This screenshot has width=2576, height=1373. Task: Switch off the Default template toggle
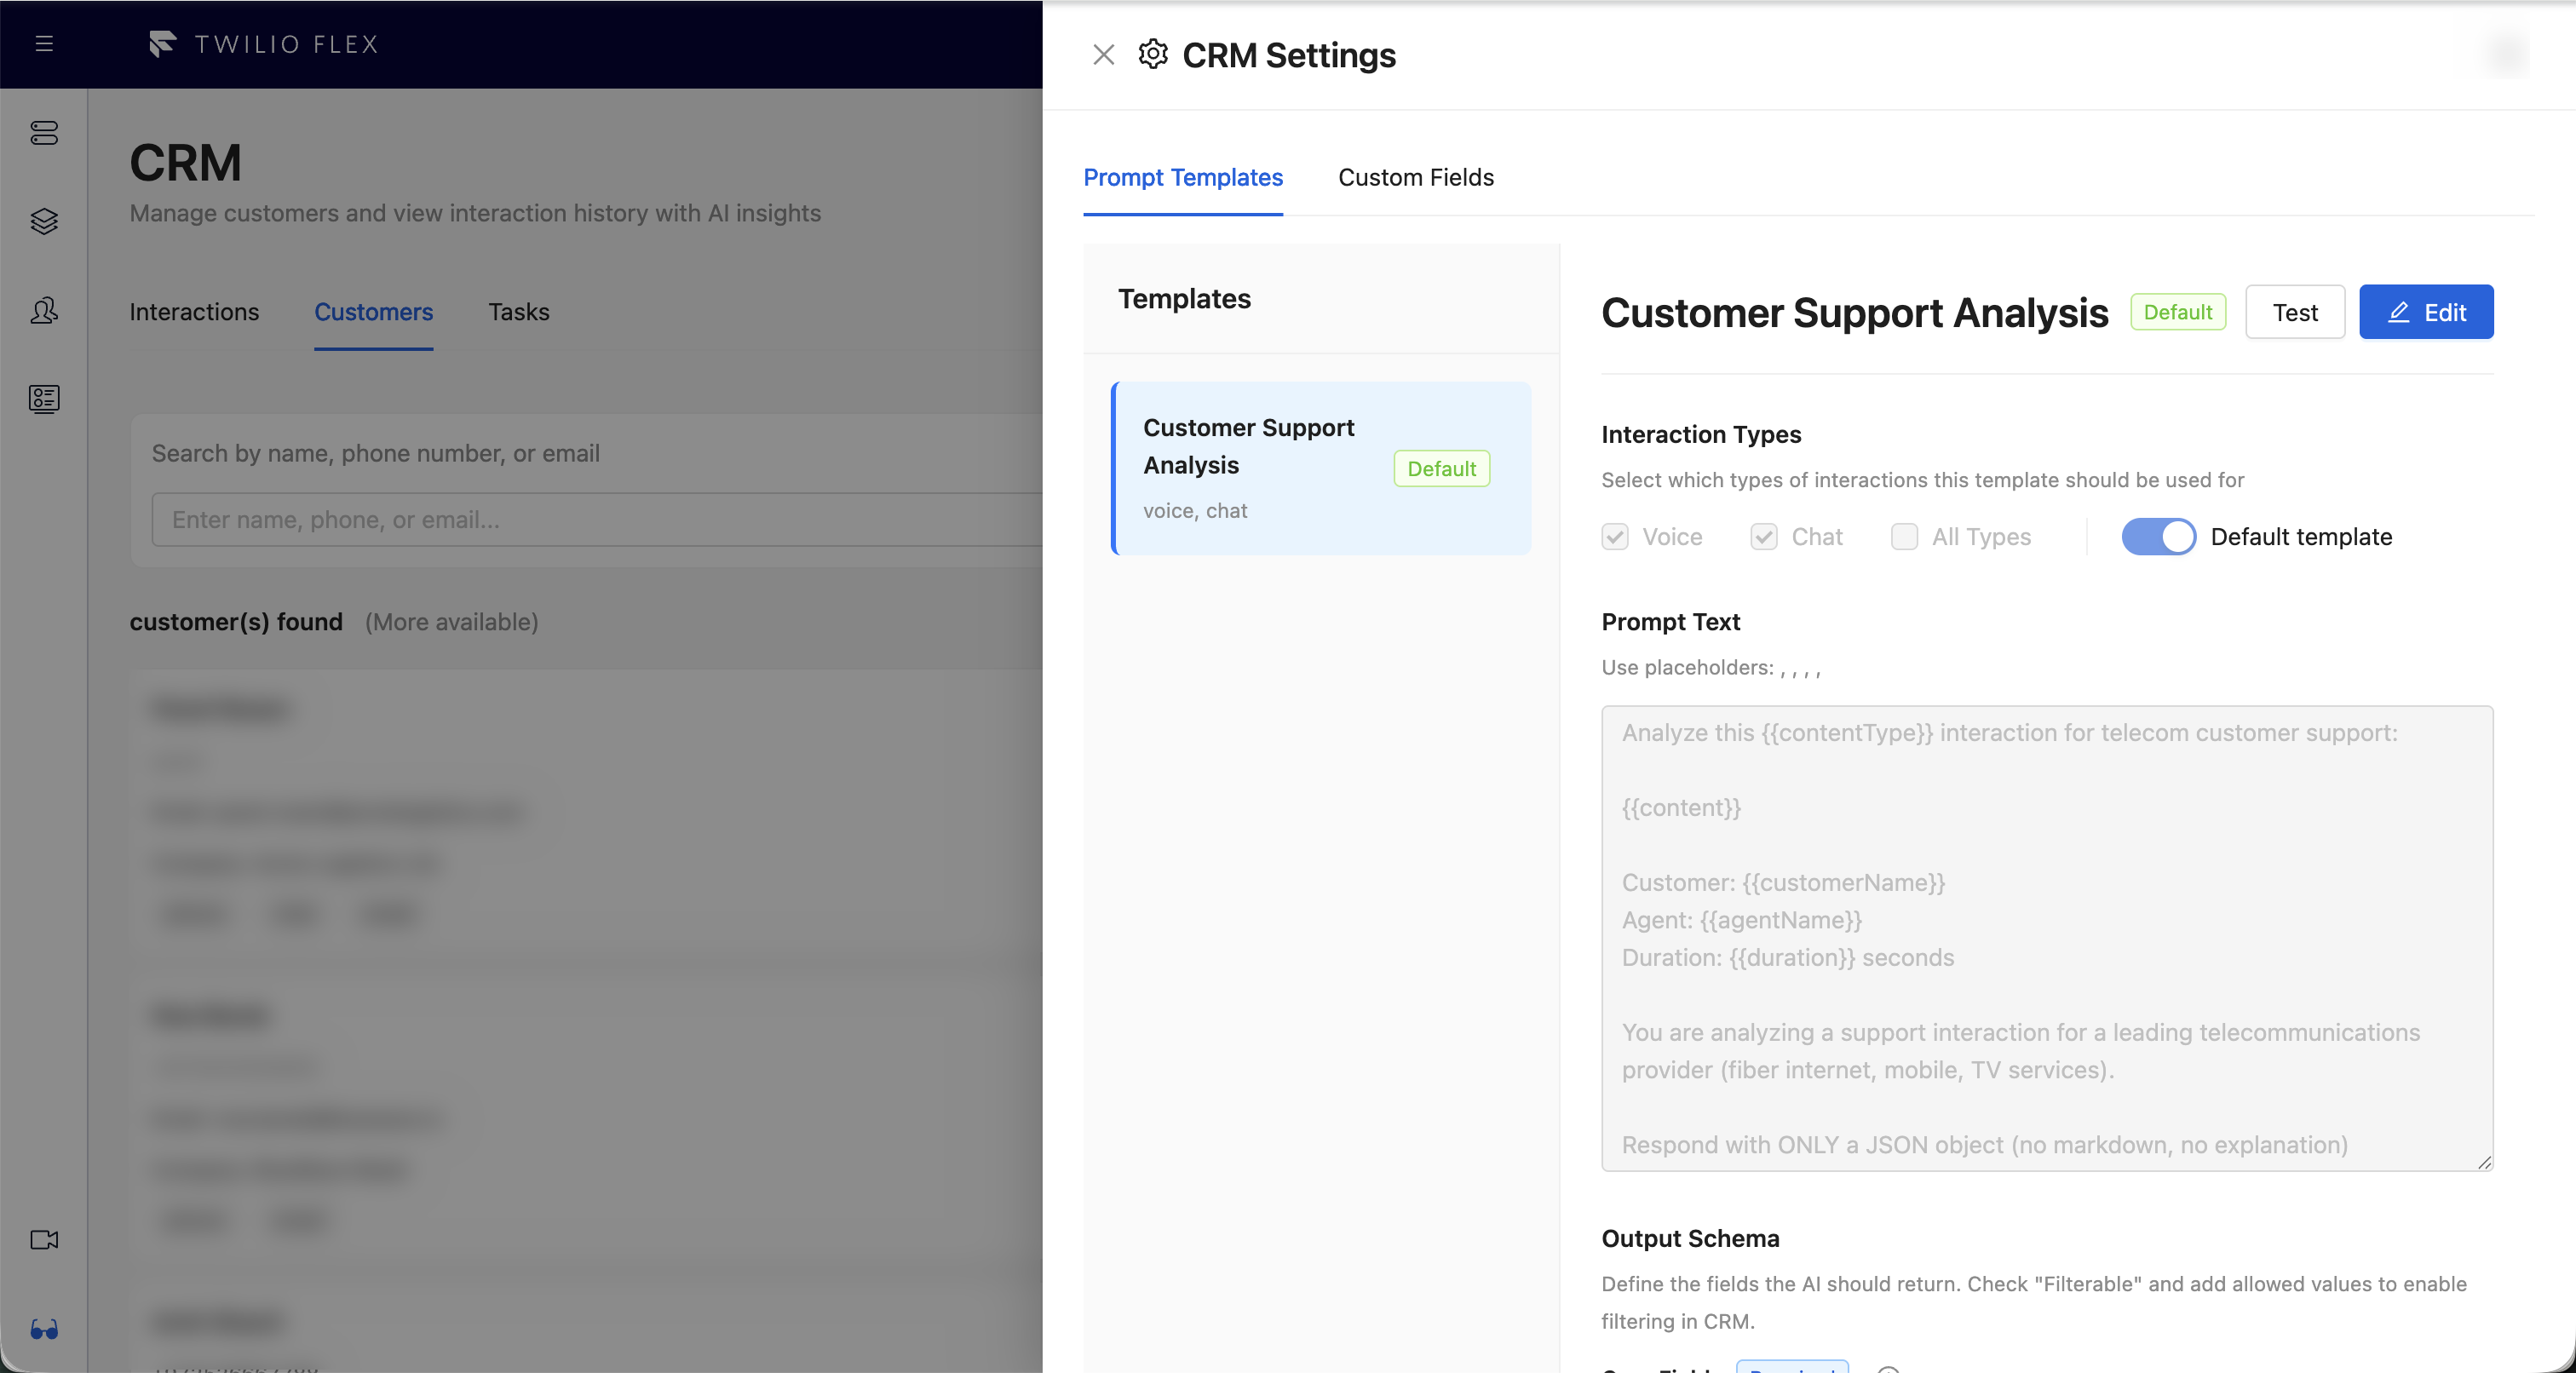(2158, 537)
